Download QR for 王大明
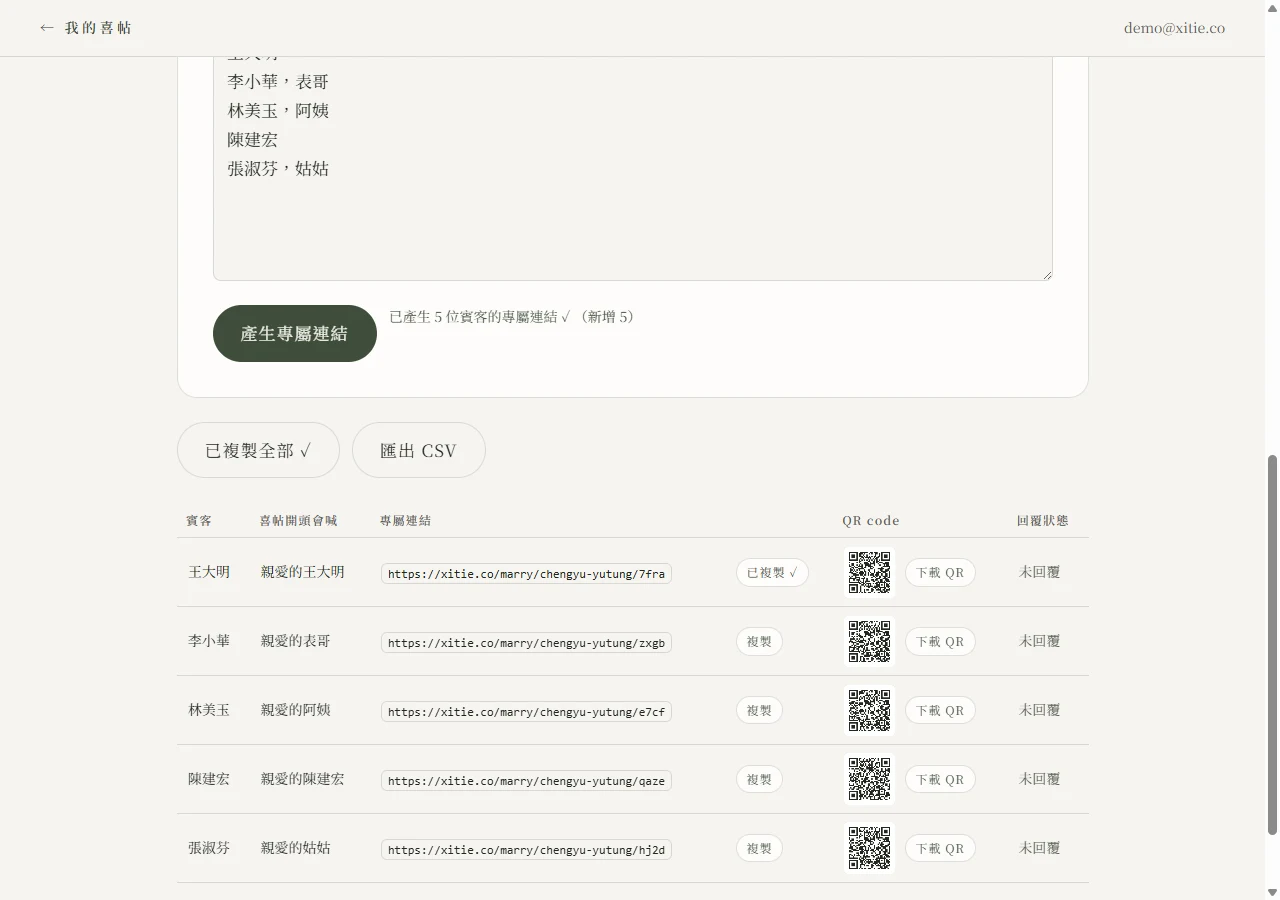This screenshot has height=900, width=1280. pyautogui.click(x=940, y=573)
